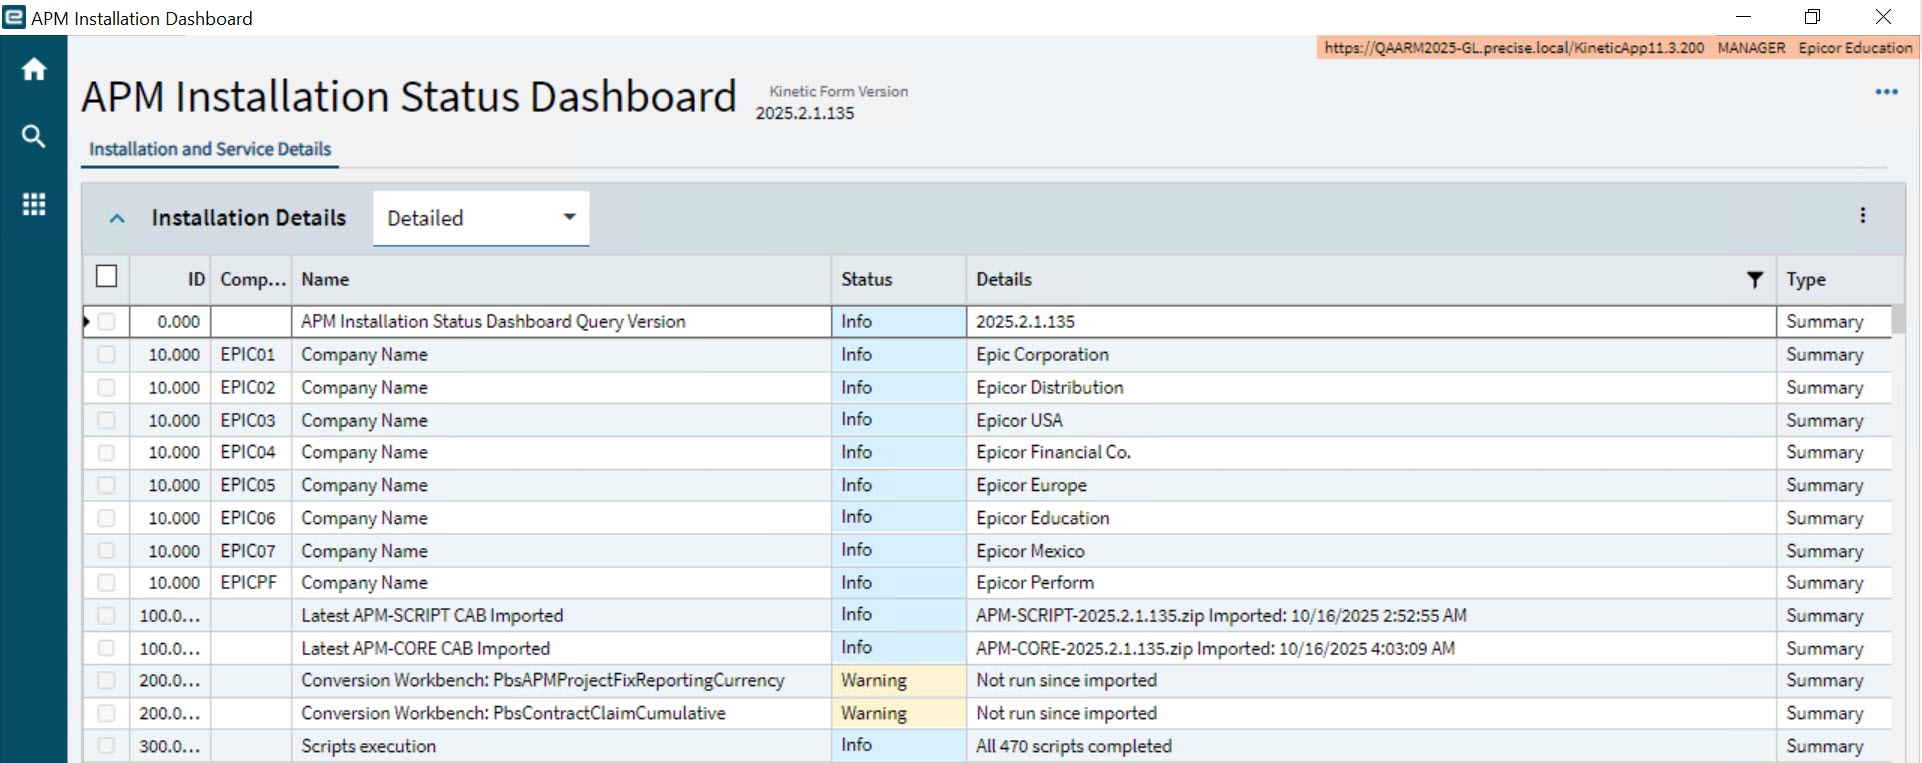This screenshot has height=763, width=1922.
Task: Click 'Conversion Workbench: PbsContractClaimCumulative' cell
Action: [x=561, y=713]
